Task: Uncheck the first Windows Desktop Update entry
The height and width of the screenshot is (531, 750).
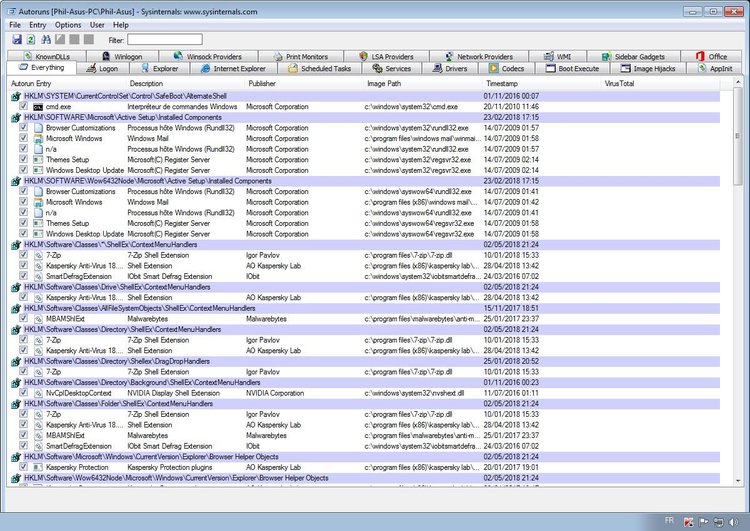Action: tap(23, 169)
